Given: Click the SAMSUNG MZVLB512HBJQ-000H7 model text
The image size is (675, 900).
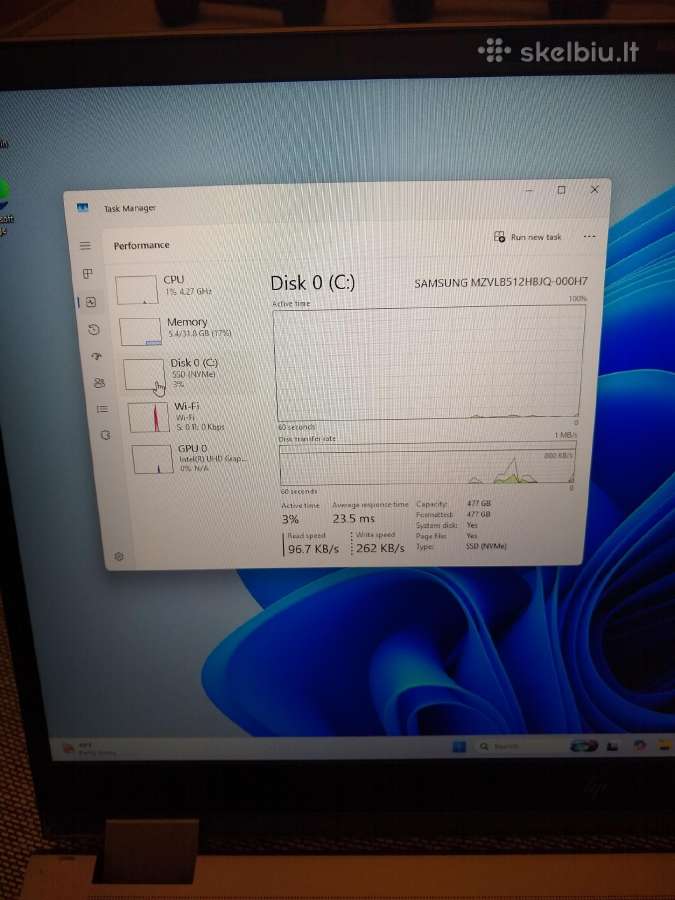Looking at the screenshot, I should (501, 282).
